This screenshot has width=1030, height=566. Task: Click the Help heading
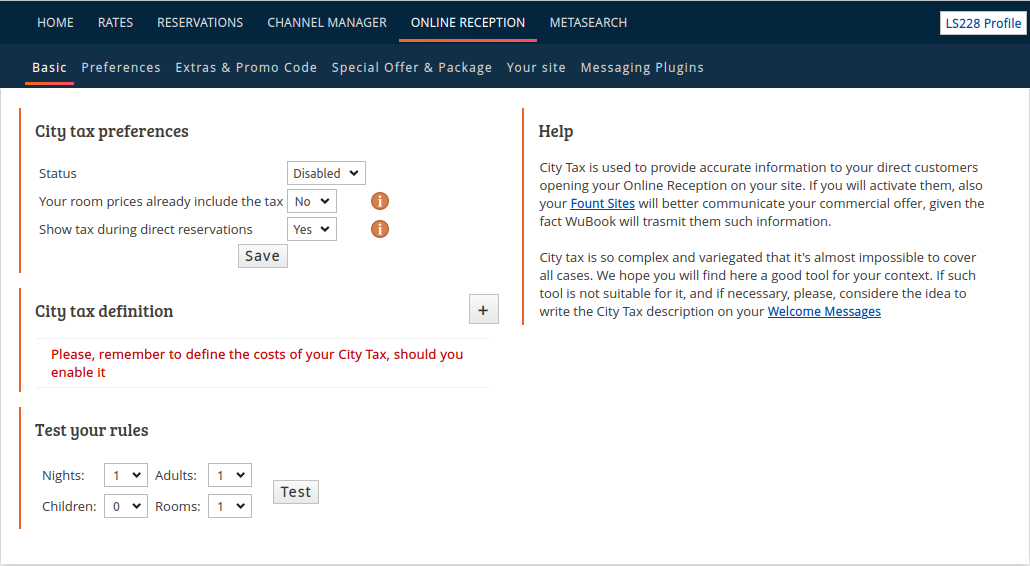pyautogui.click(x=556, y=131)
